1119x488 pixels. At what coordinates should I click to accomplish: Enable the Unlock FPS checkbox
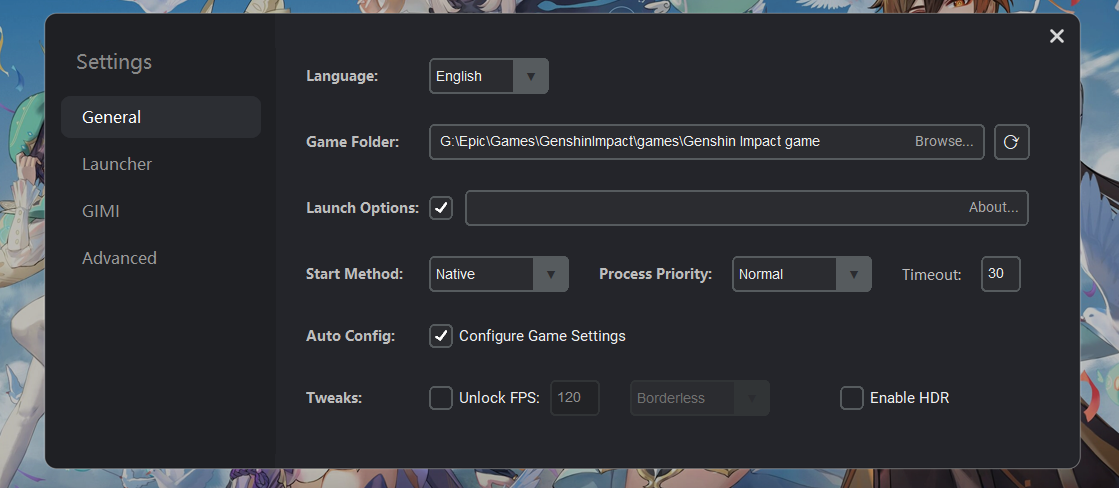(x=441, y=398)
